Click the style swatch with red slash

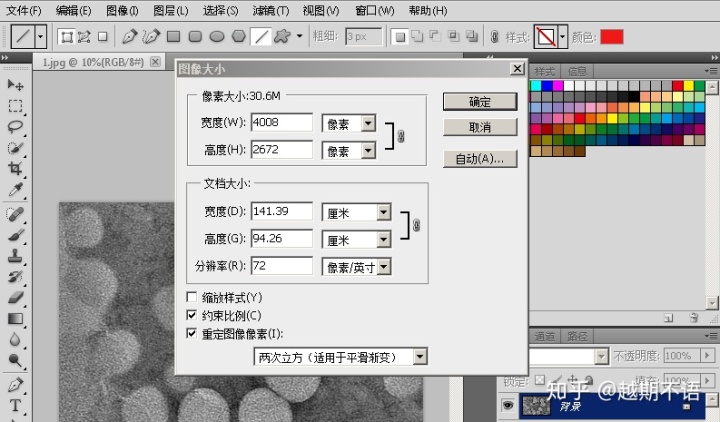[546, 37]
